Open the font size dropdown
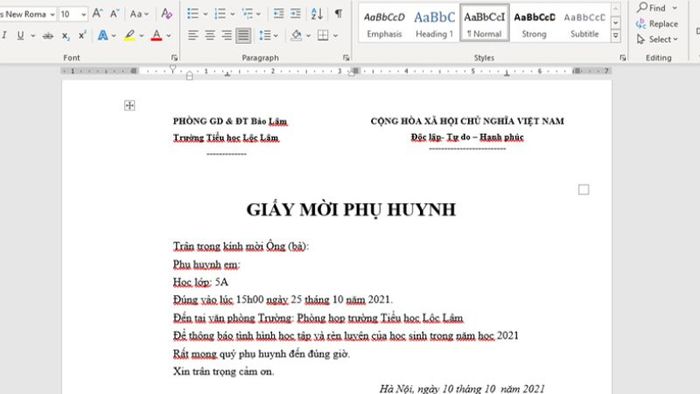 point(83,14)
